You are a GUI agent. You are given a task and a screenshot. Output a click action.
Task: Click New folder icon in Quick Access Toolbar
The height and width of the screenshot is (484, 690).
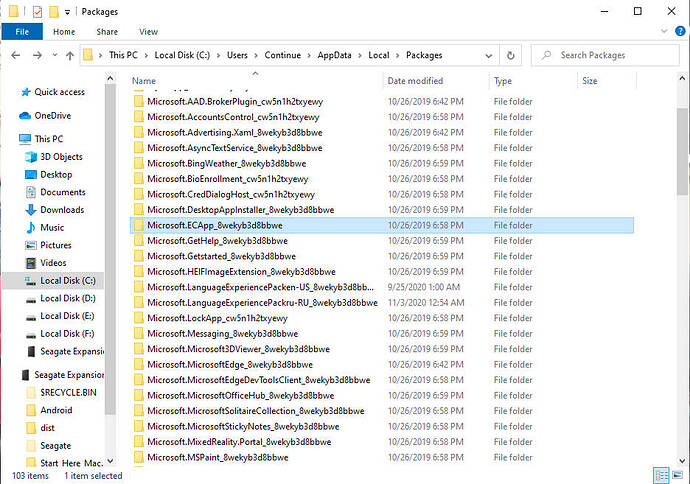point(54,11)
